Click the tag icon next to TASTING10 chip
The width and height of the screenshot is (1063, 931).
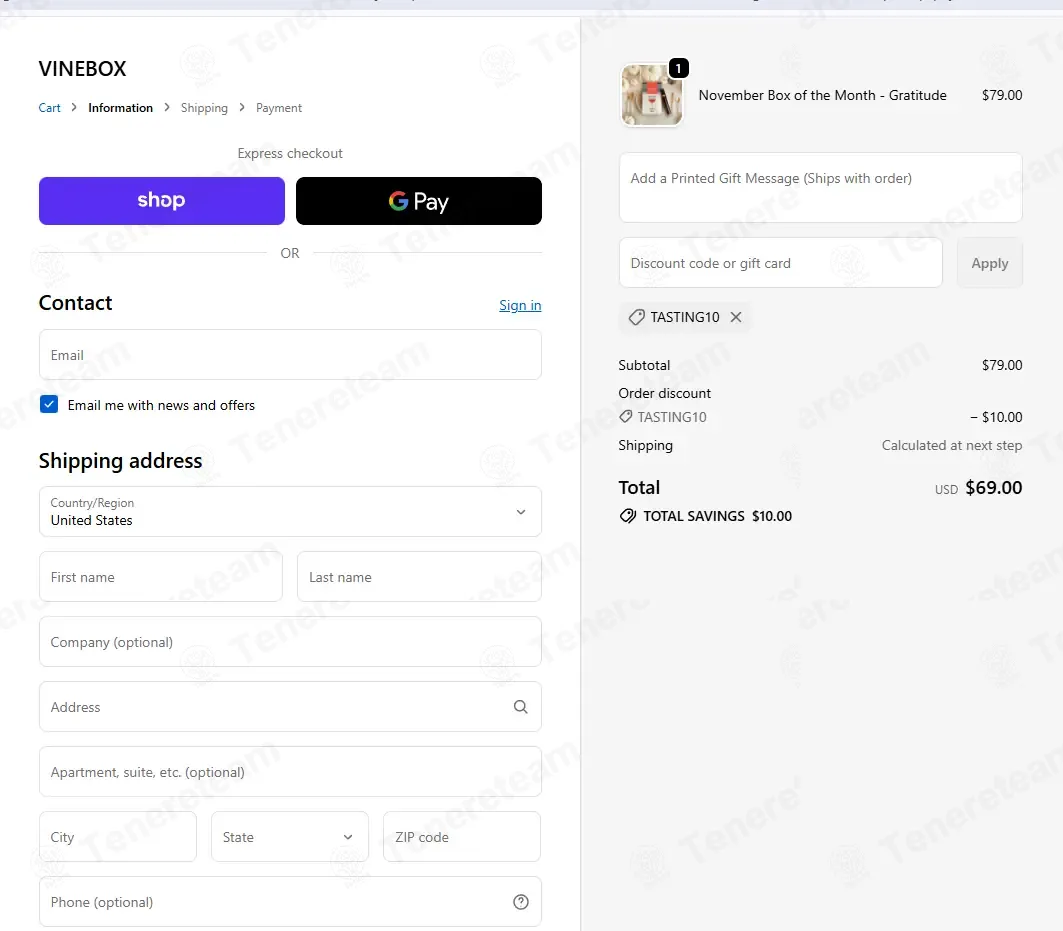click(637, 317)
